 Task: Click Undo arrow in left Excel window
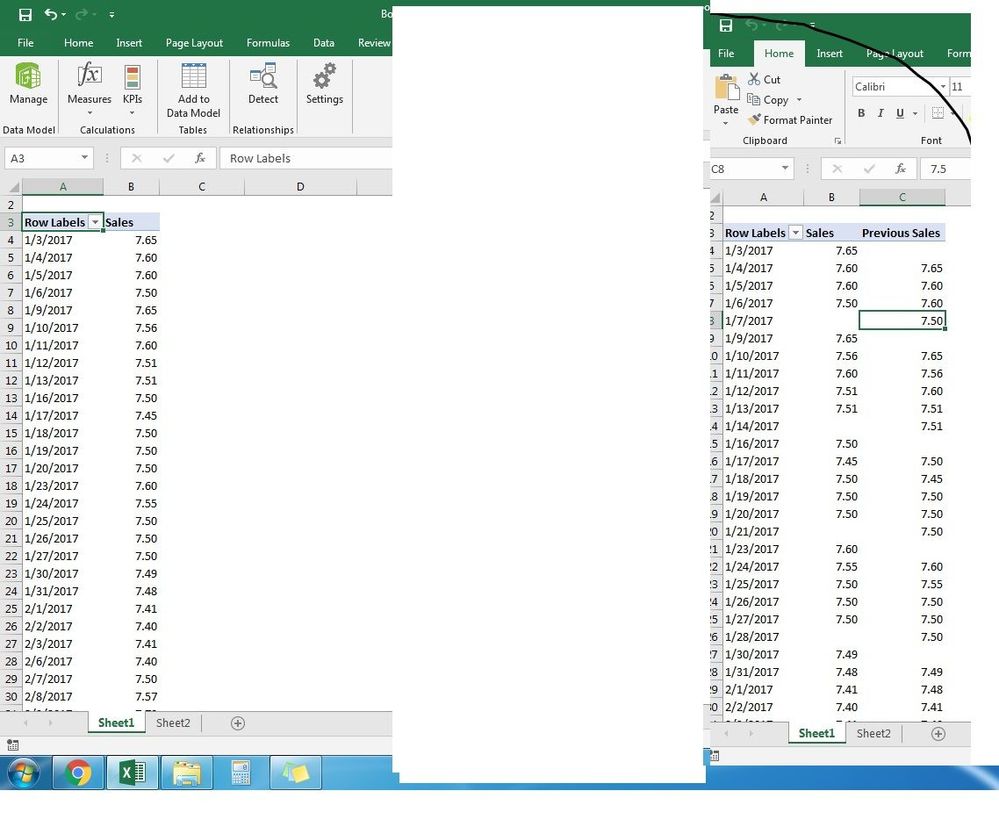click(x=51, y=14)
